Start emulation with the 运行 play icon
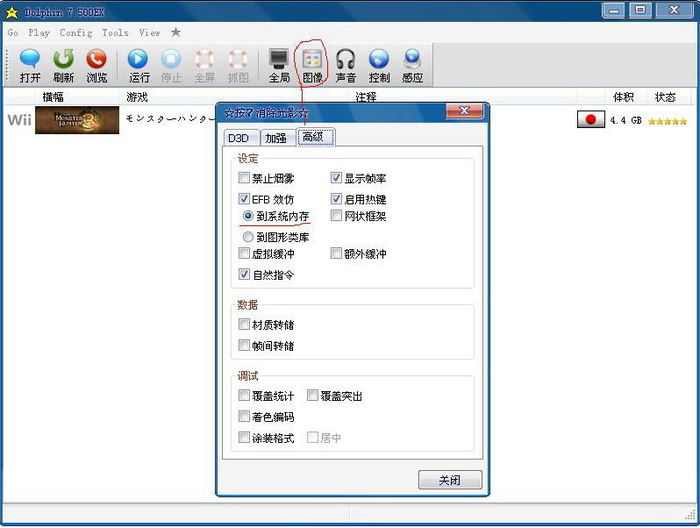The width and height of the screenshot is (700, 528). point(138,66)
